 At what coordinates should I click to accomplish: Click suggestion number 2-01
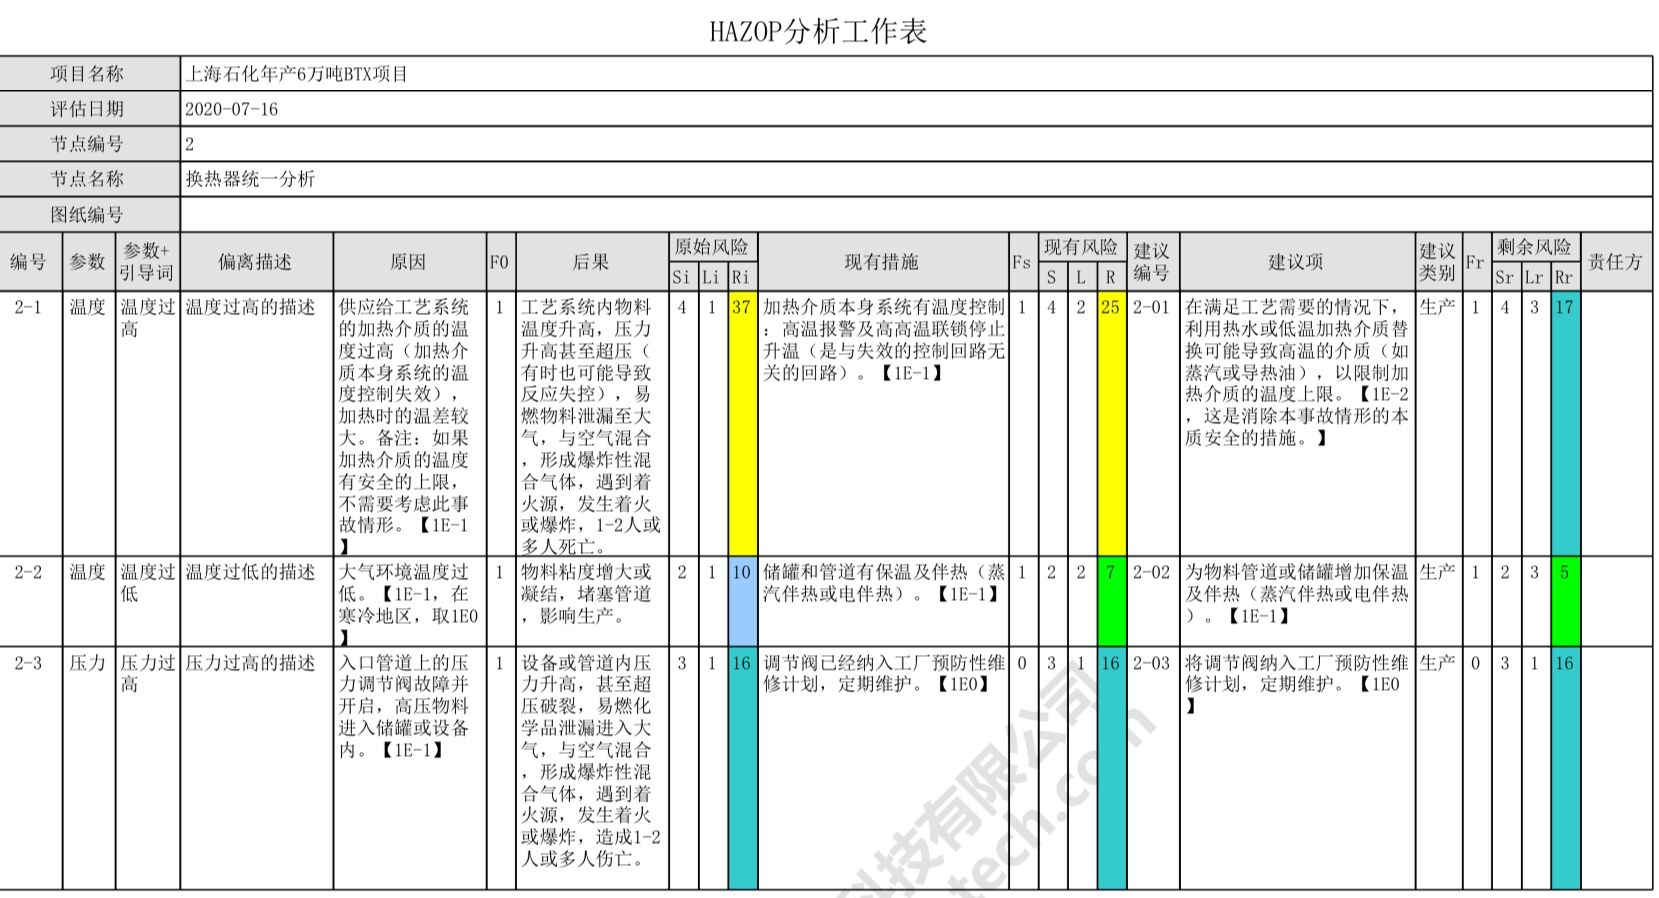click(x=1153, y=424)
